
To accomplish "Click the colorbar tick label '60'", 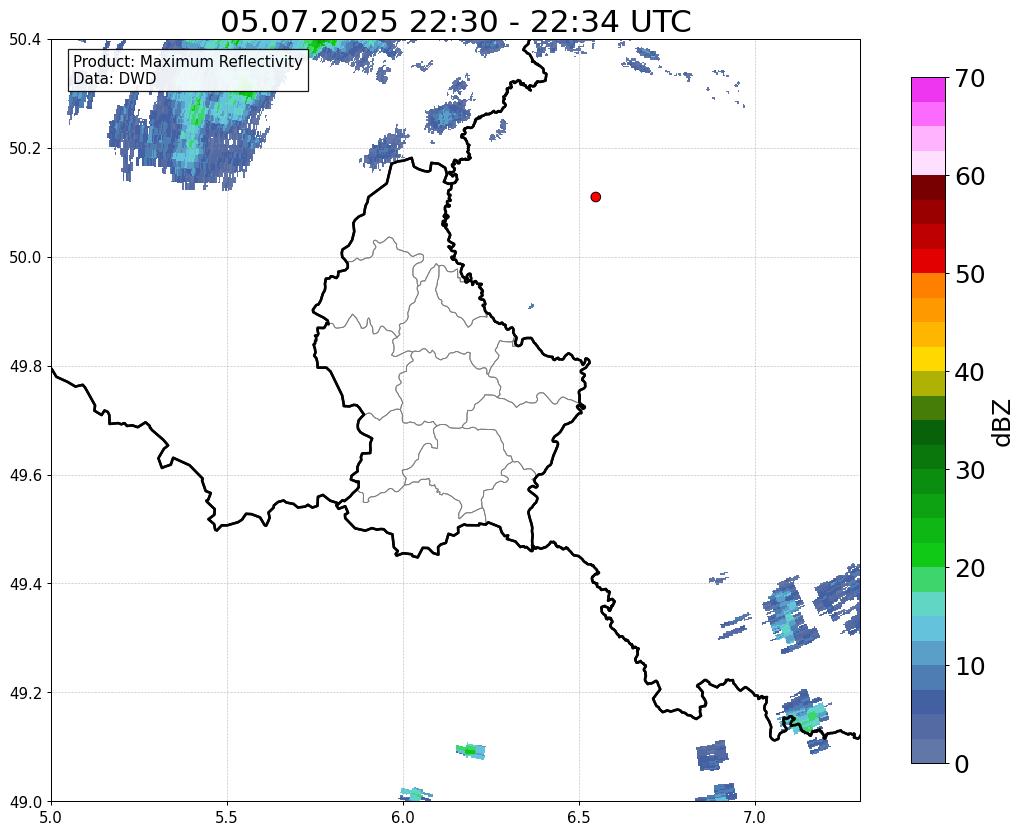I will point(970,176).
